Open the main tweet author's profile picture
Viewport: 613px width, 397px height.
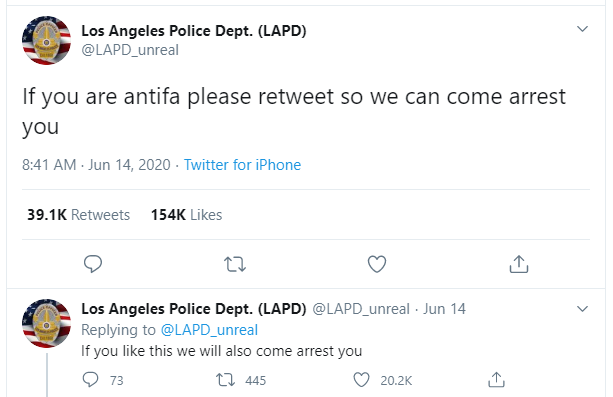[x=47, y=40]
